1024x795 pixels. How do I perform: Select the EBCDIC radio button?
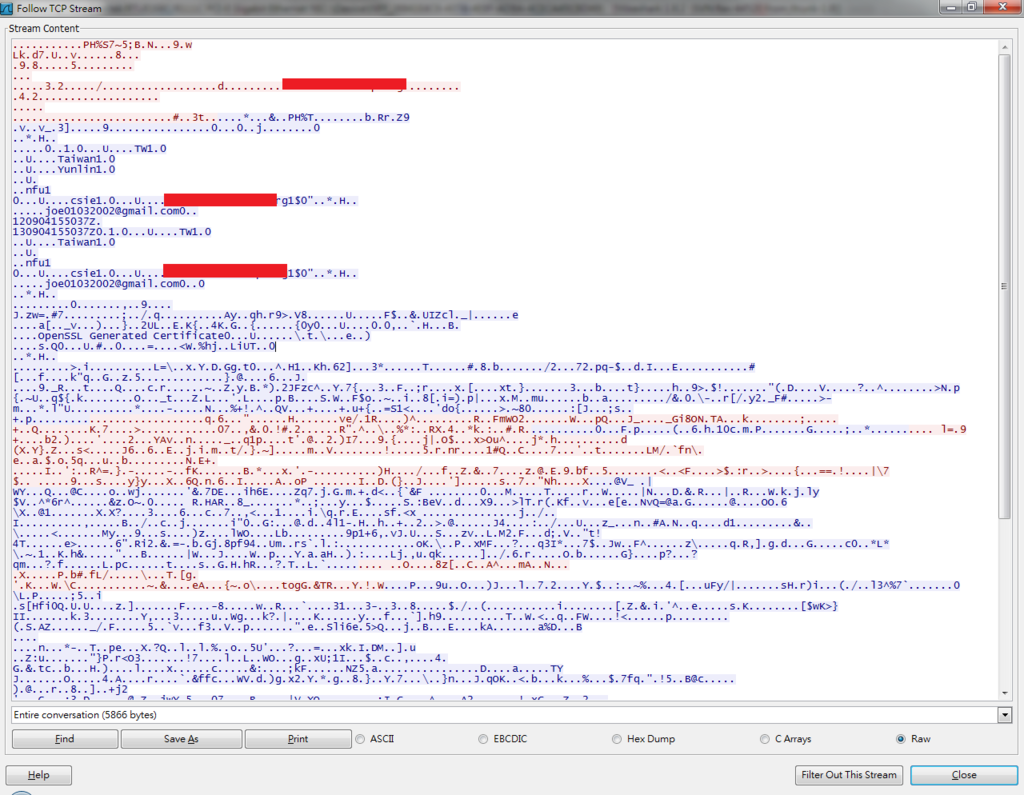coord(483,739)
